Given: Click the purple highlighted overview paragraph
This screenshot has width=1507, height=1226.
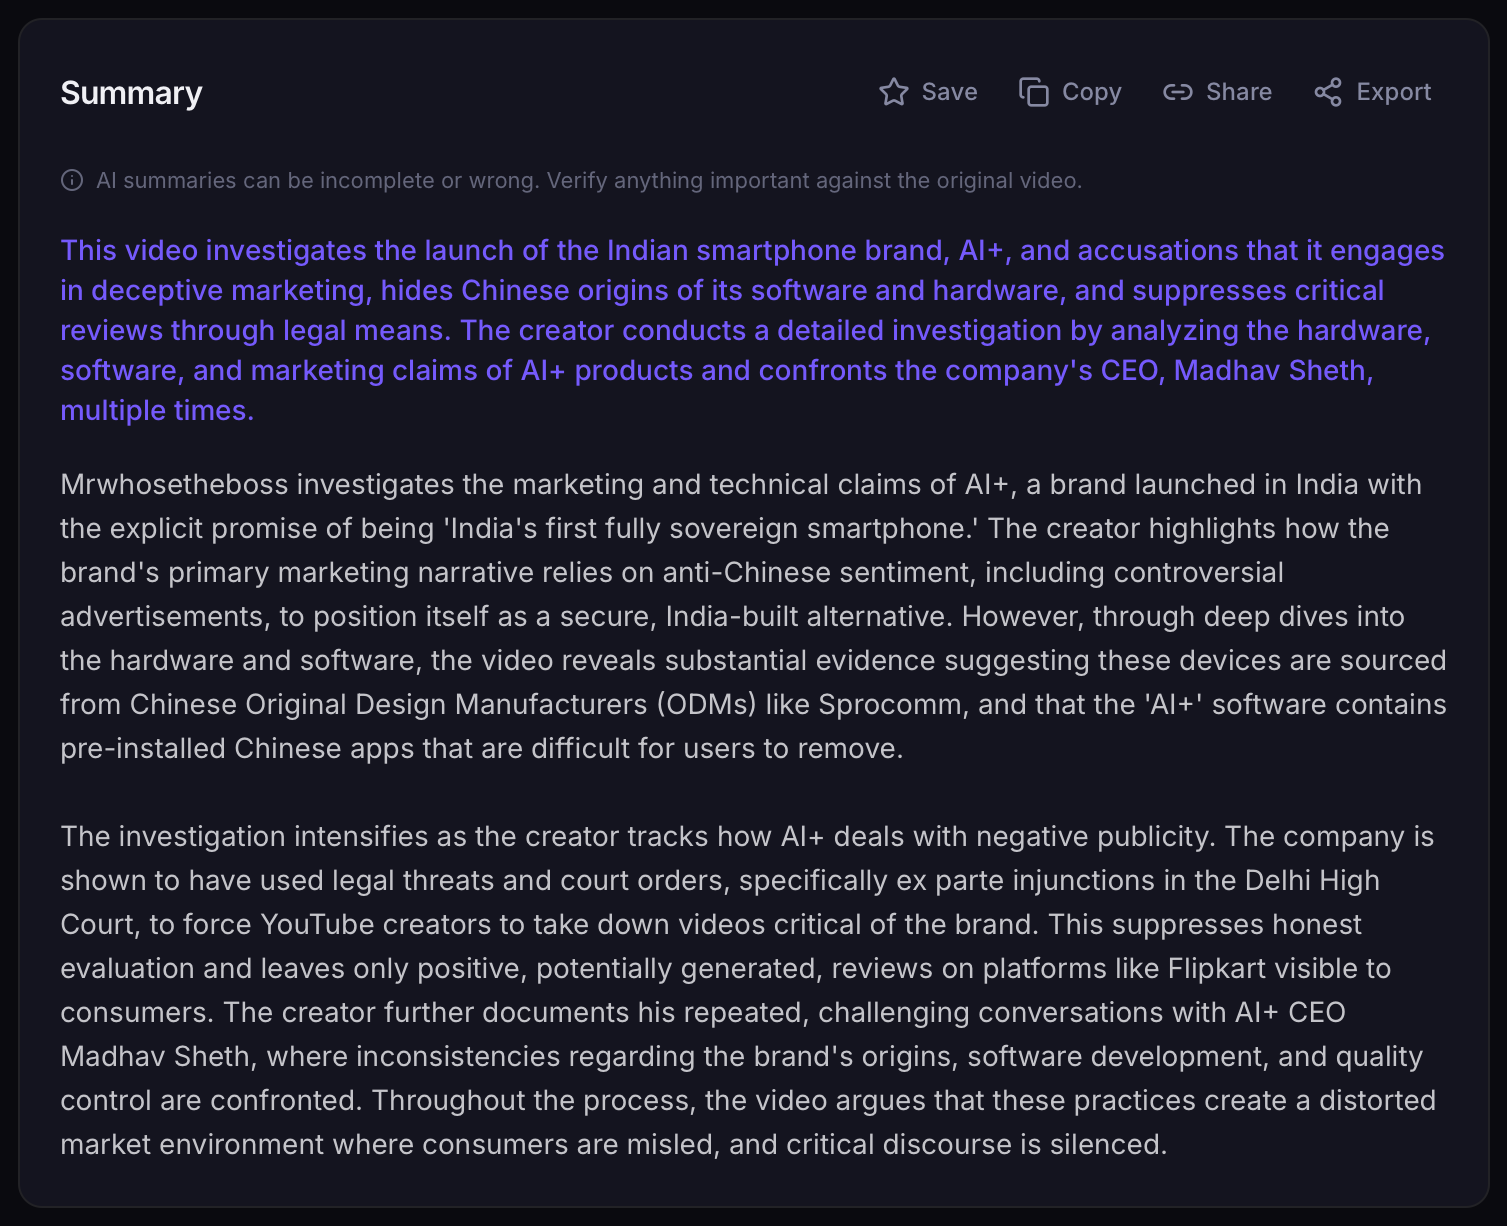Looking at the screenshot, I should click(x=753, y=330).
